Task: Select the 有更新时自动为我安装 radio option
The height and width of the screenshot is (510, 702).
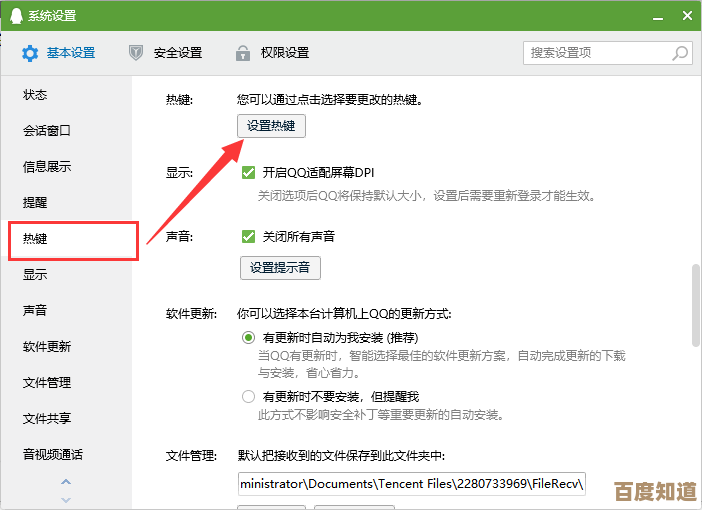Action: pos(249,338)
